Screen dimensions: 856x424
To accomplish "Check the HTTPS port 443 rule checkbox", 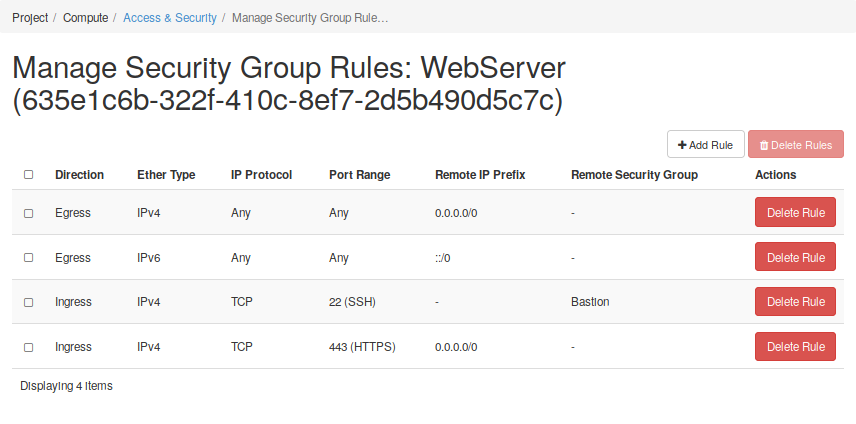I will tap(29, 347).
